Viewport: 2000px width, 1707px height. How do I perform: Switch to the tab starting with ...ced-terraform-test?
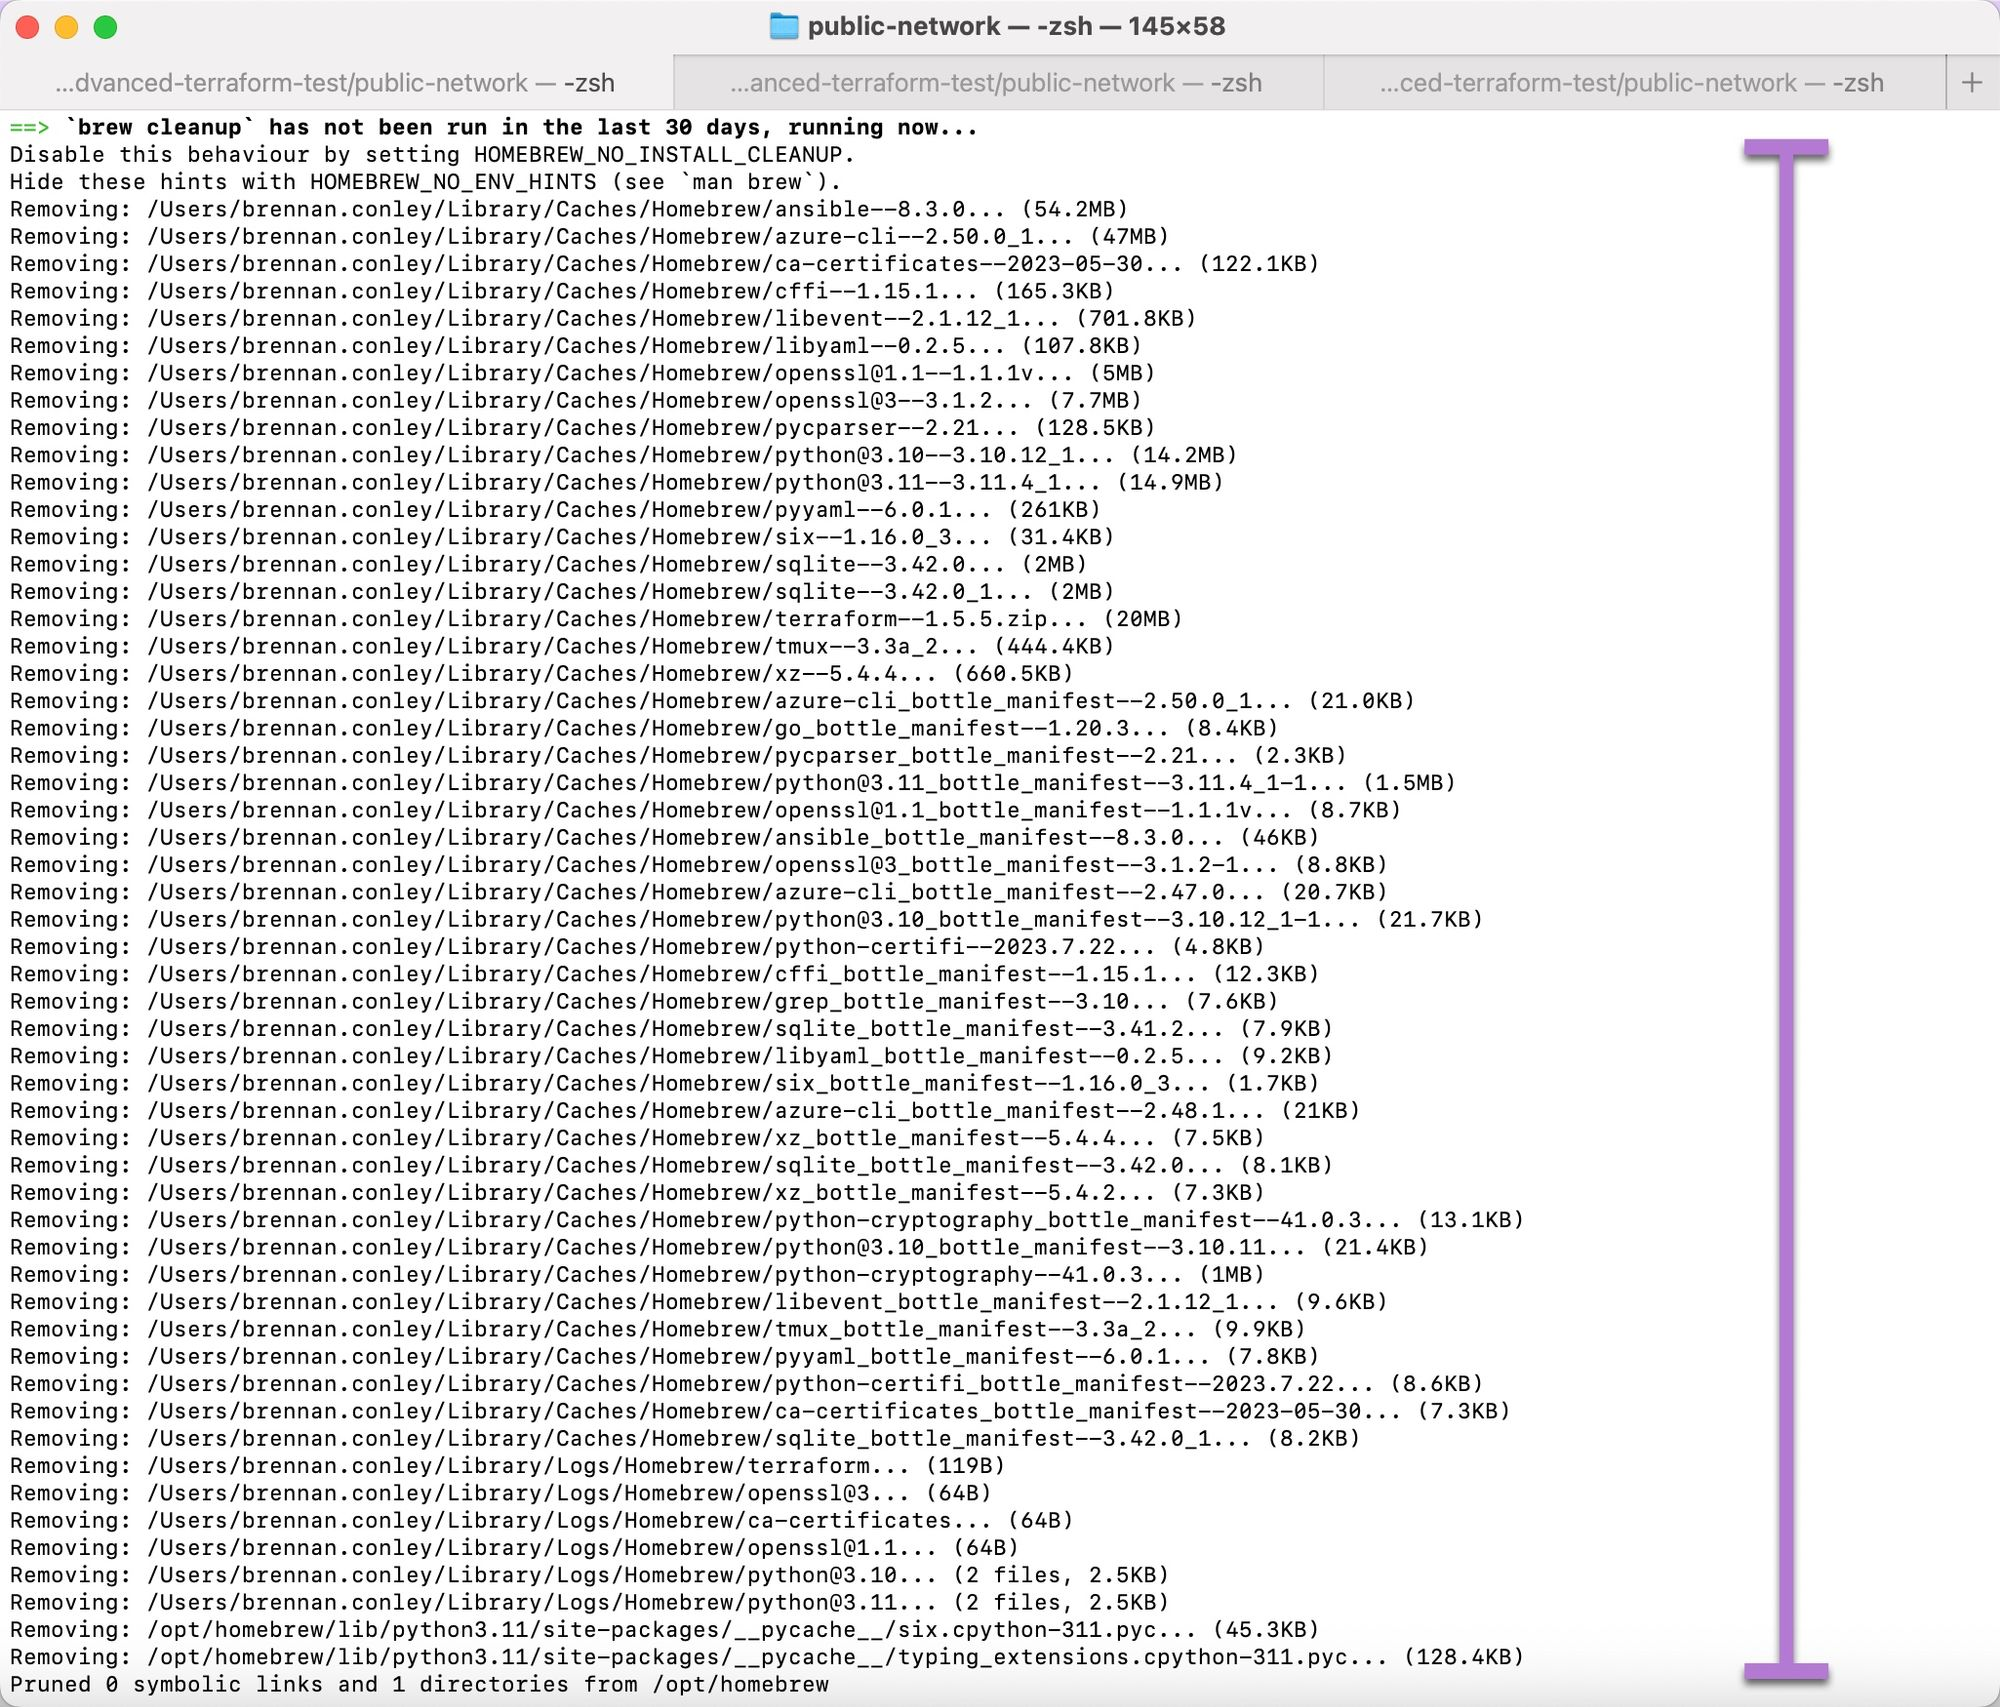(1632, 83)
